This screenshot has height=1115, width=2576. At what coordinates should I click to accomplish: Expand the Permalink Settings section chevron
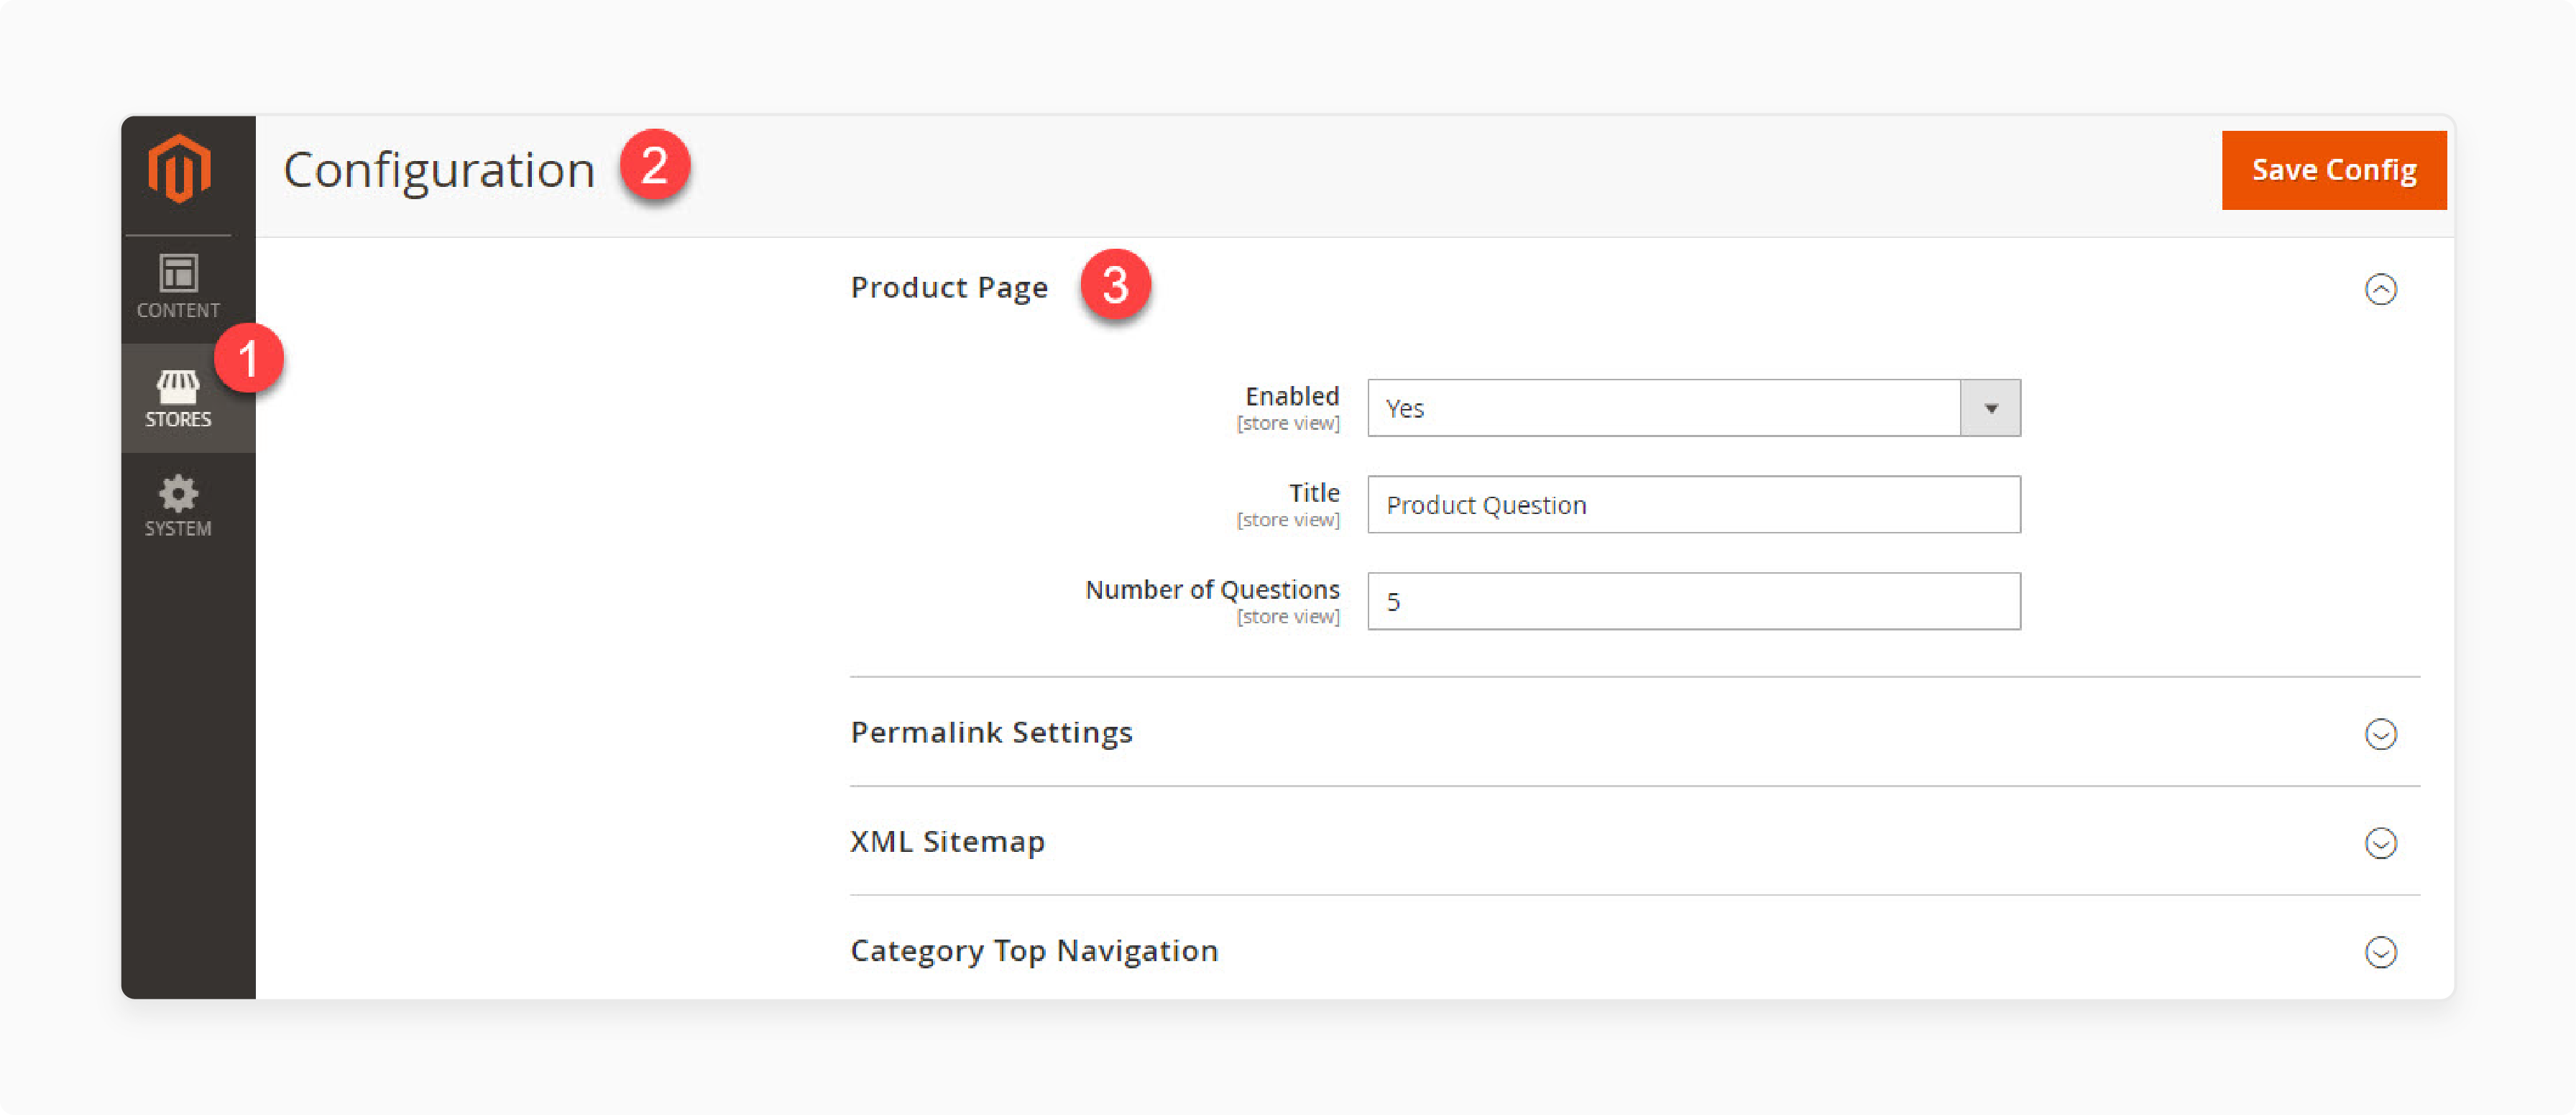2380,734
